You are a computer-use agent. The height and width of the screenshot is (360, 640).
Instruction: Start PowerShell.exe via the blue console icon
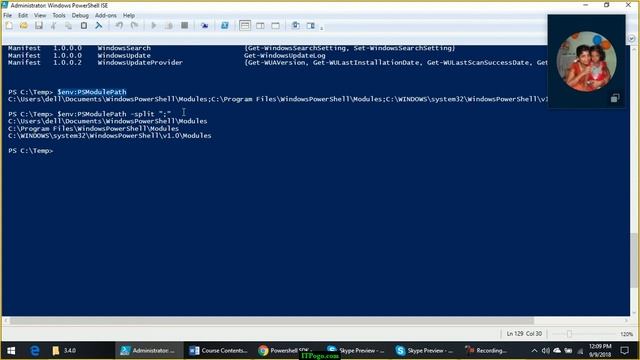click(224, 26)
